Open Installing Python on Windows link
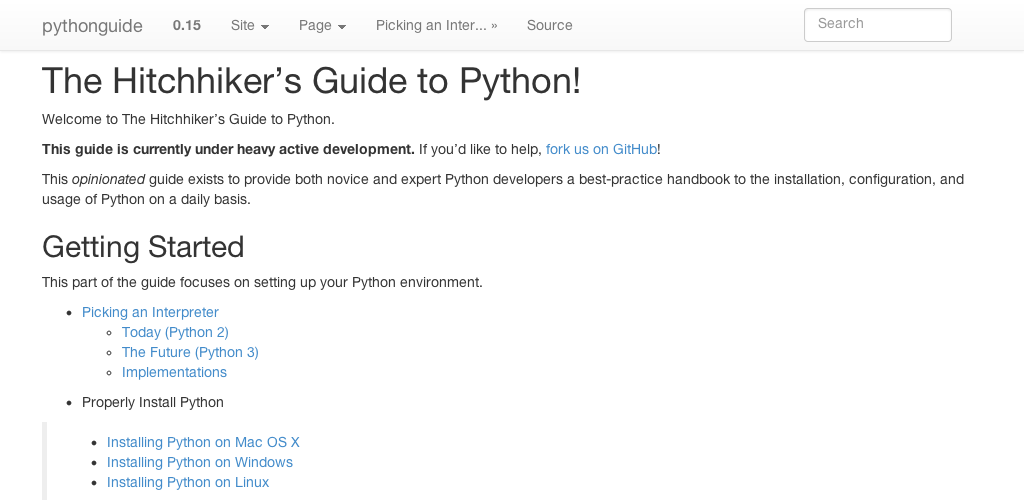Screen dimensions: 1024x500 coord(200,462)
